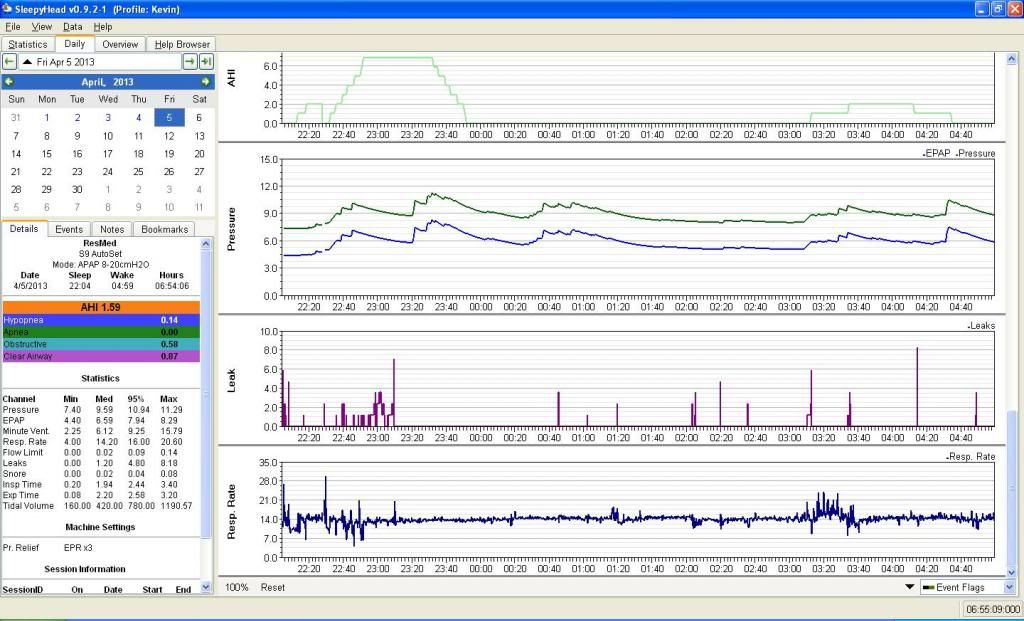Image resolution: width=1024 pixels, height=621 pixels.
Task: Click the Fri Apr 5 2013 date field
Action: tap(101, 62)
